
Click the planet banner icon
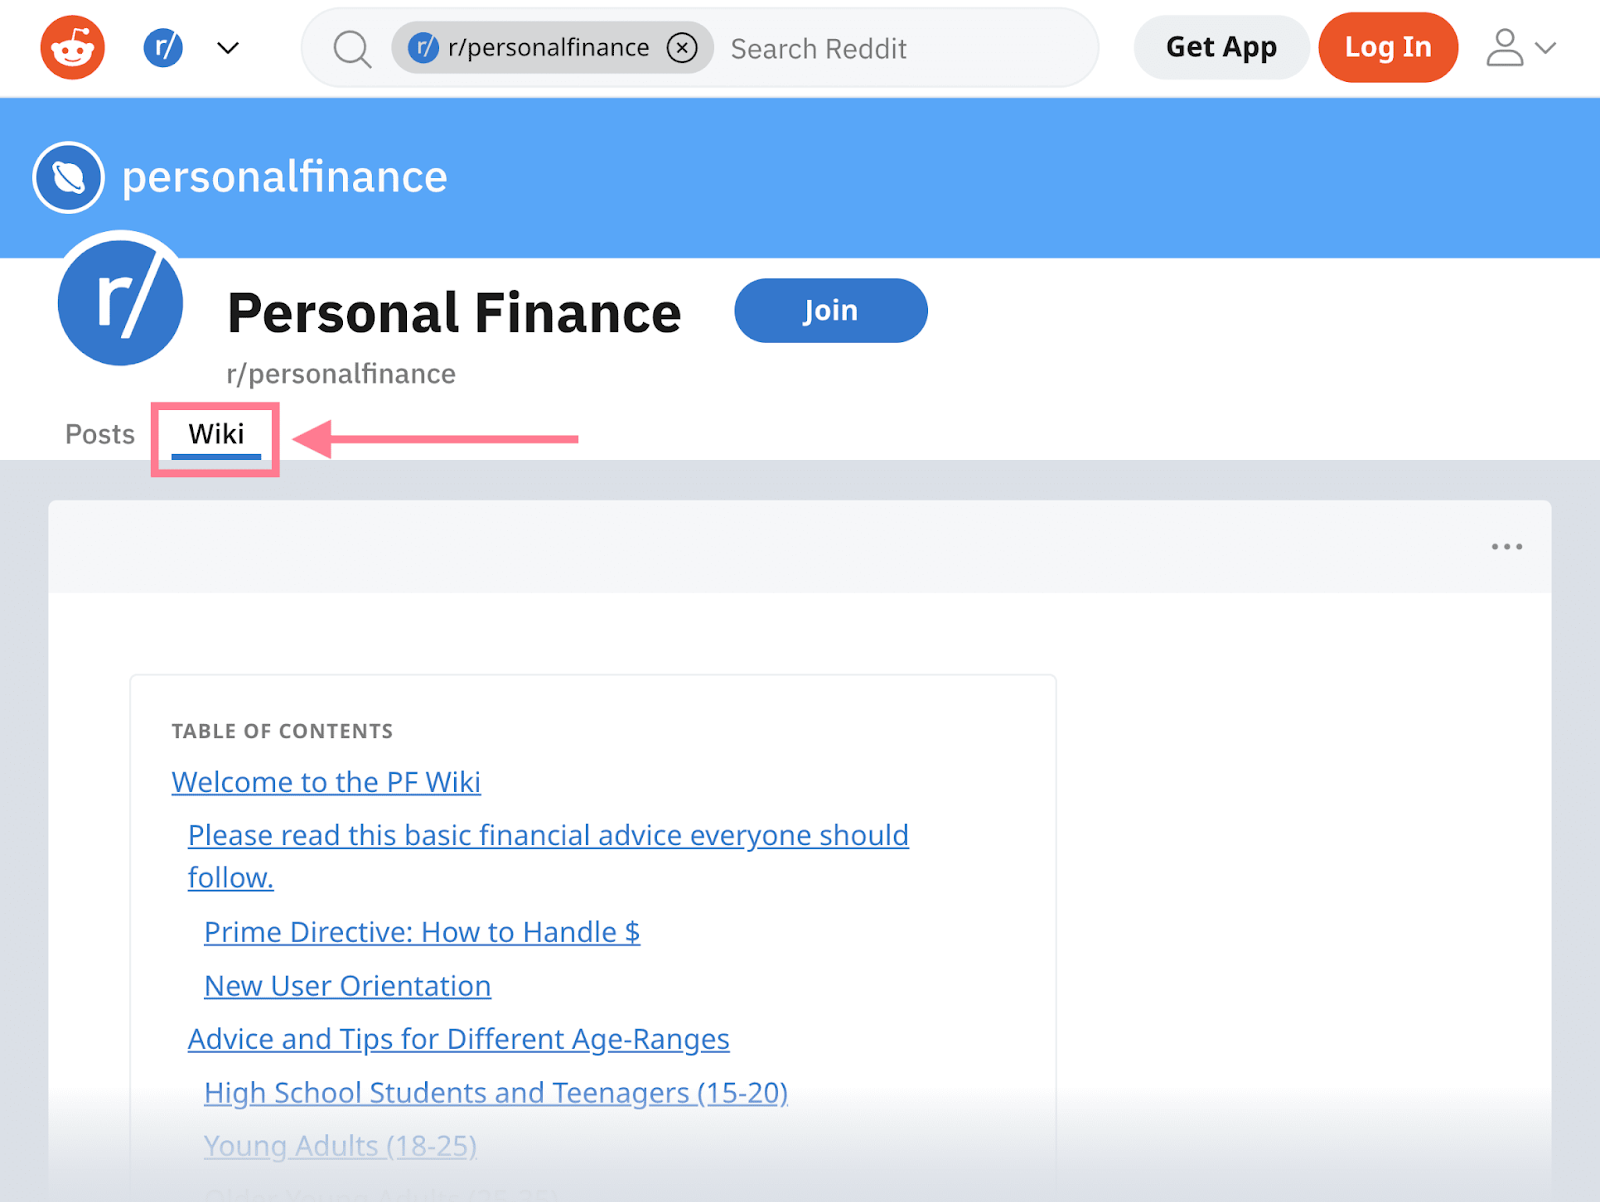[69, 178]
